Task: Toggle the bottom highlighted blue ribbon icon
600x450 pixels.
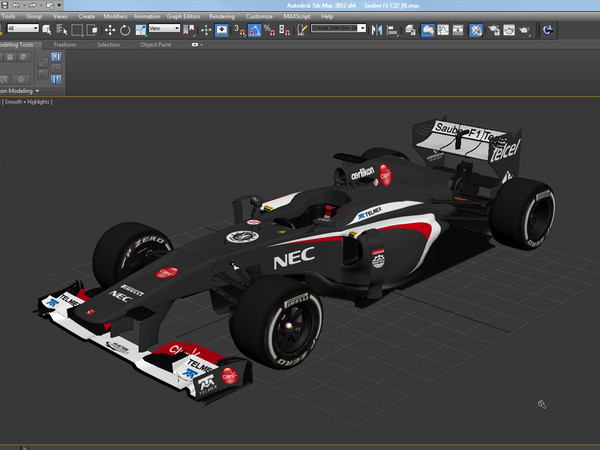Action: point(56,79)
